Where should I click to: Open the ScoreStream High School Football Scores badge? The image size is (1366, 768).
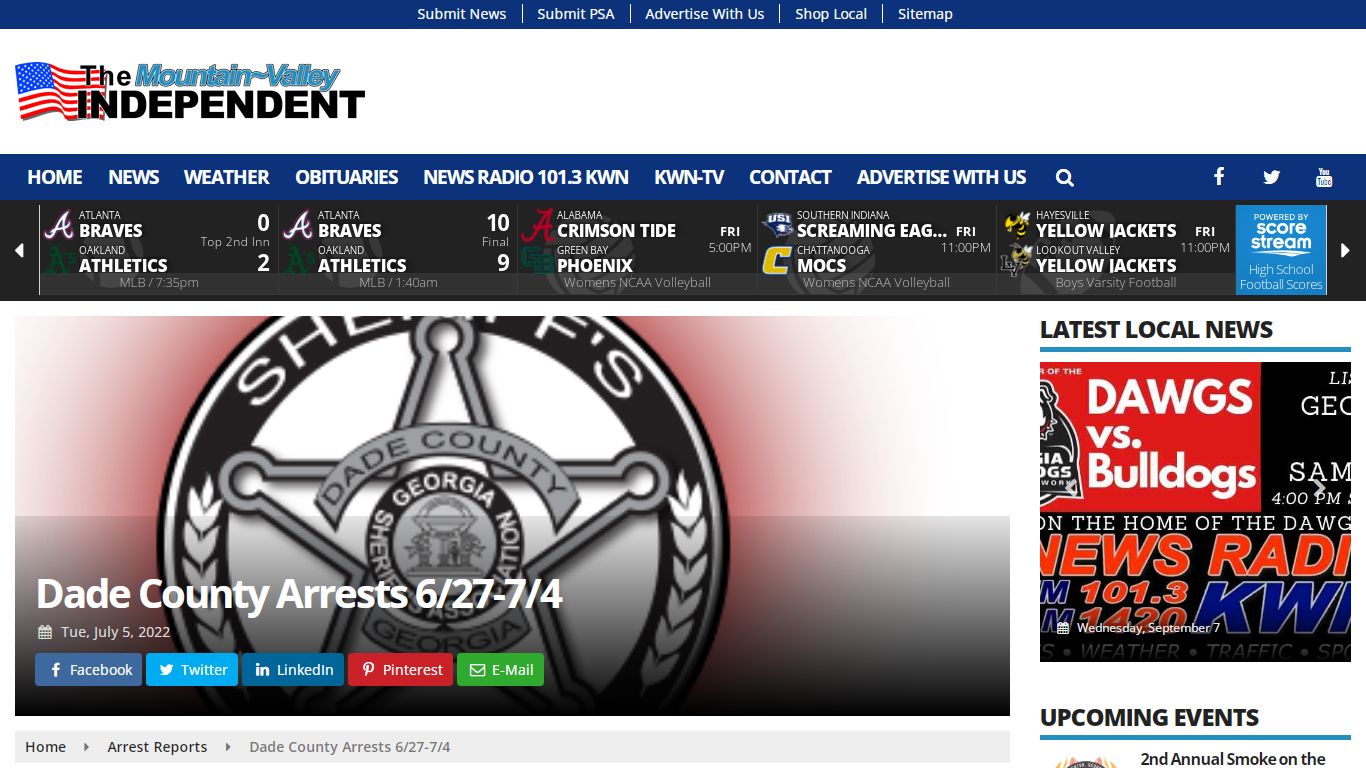click(x=1281, y=250)
